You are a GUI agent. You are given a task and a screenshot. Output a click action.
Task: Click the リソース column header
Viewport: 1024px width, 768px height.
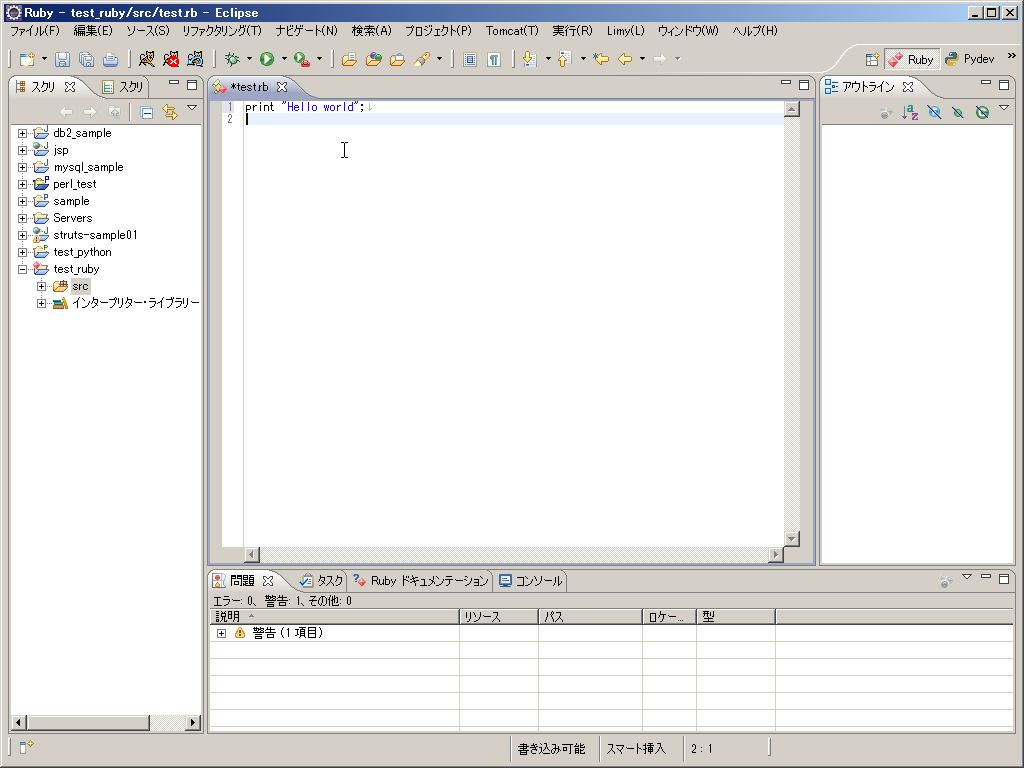click(x=499, y=616)
